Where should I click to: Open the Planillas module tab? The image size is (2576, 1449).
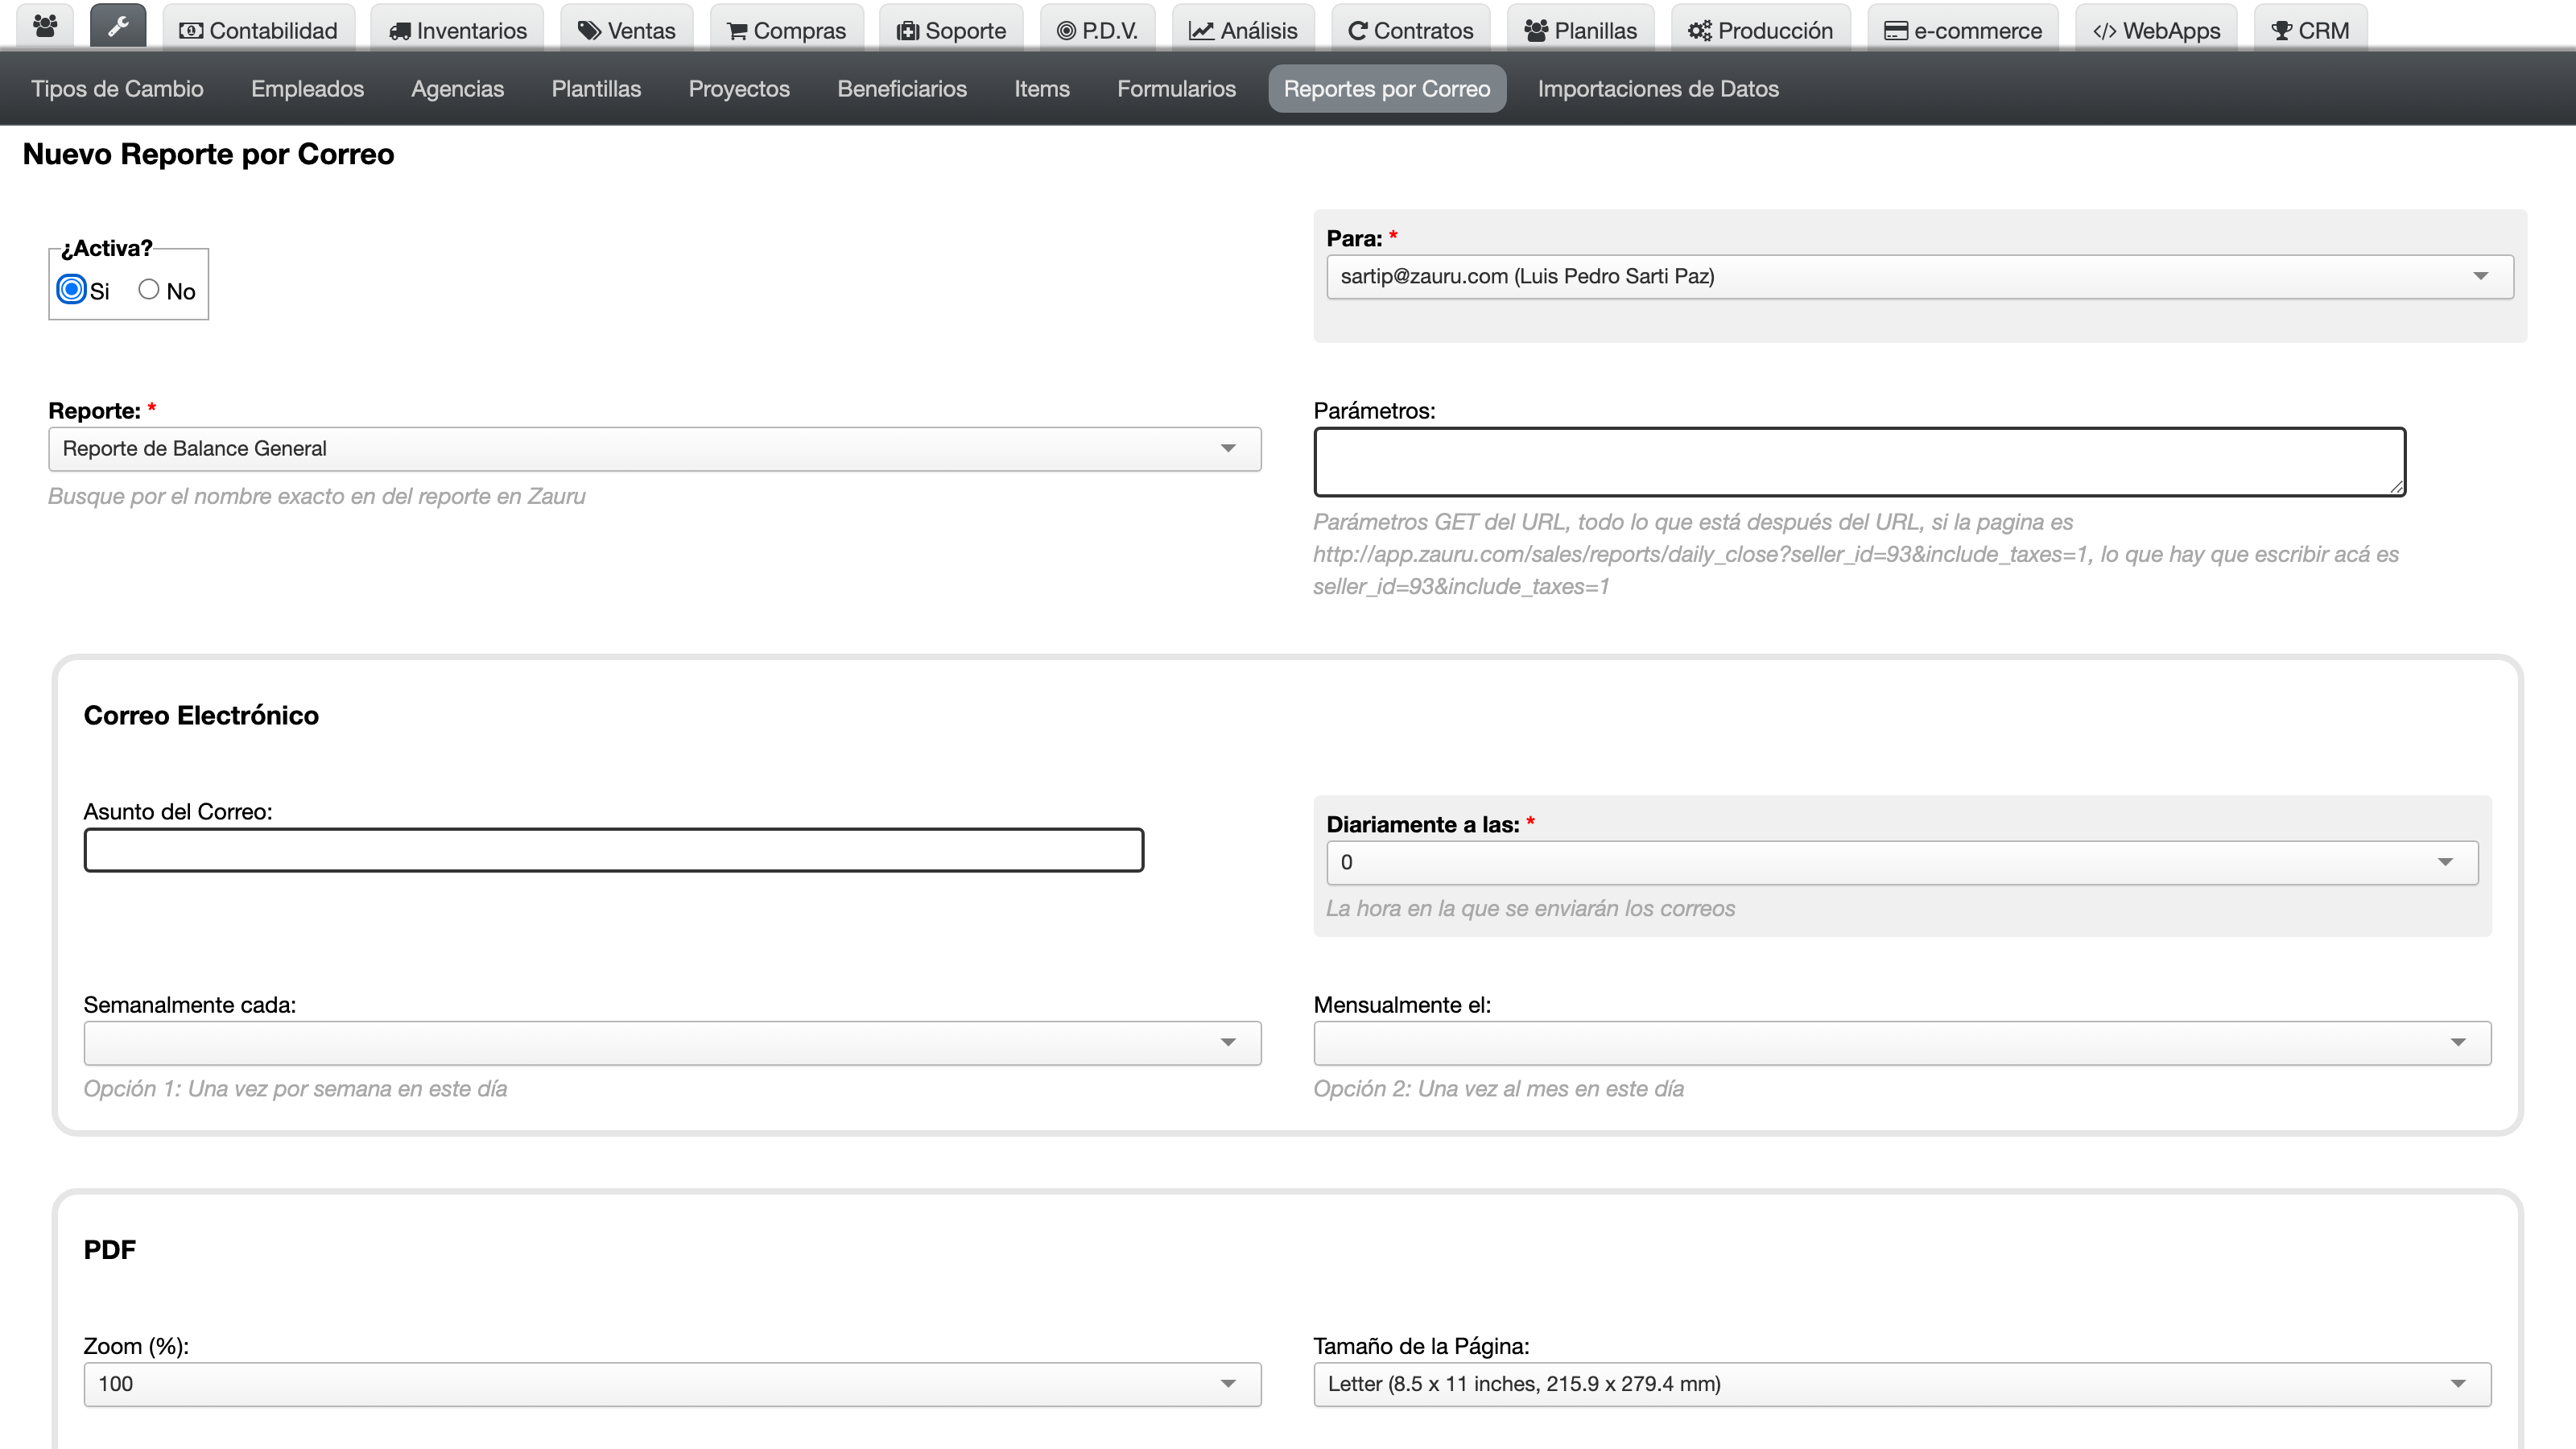click(x=1580, y=30)
